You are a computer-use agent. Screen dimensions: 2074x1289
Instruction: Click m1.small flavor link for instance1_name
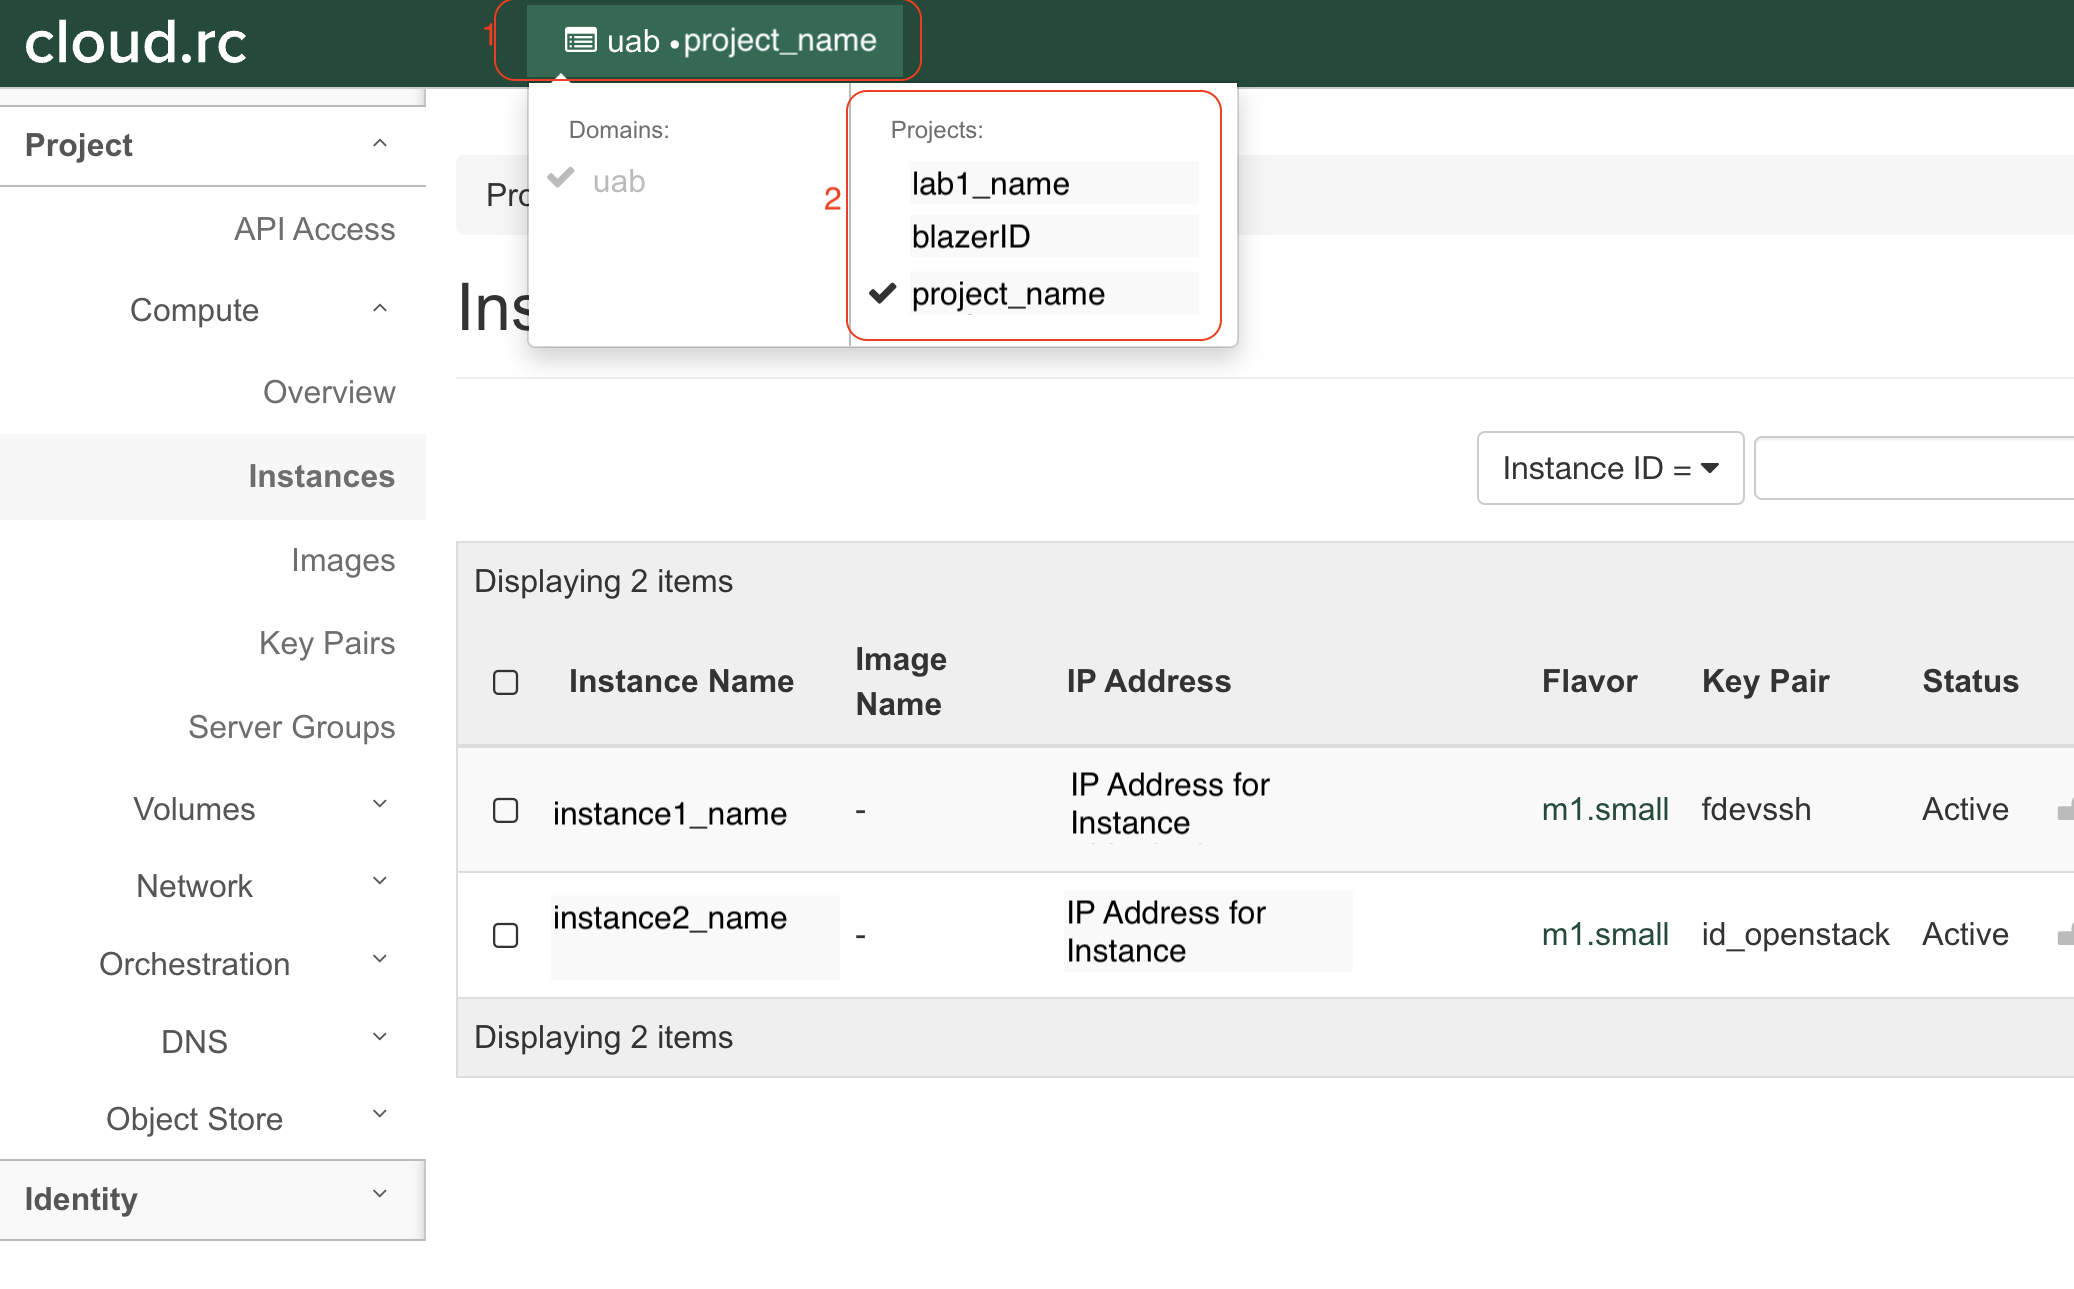pos(1604,809)
